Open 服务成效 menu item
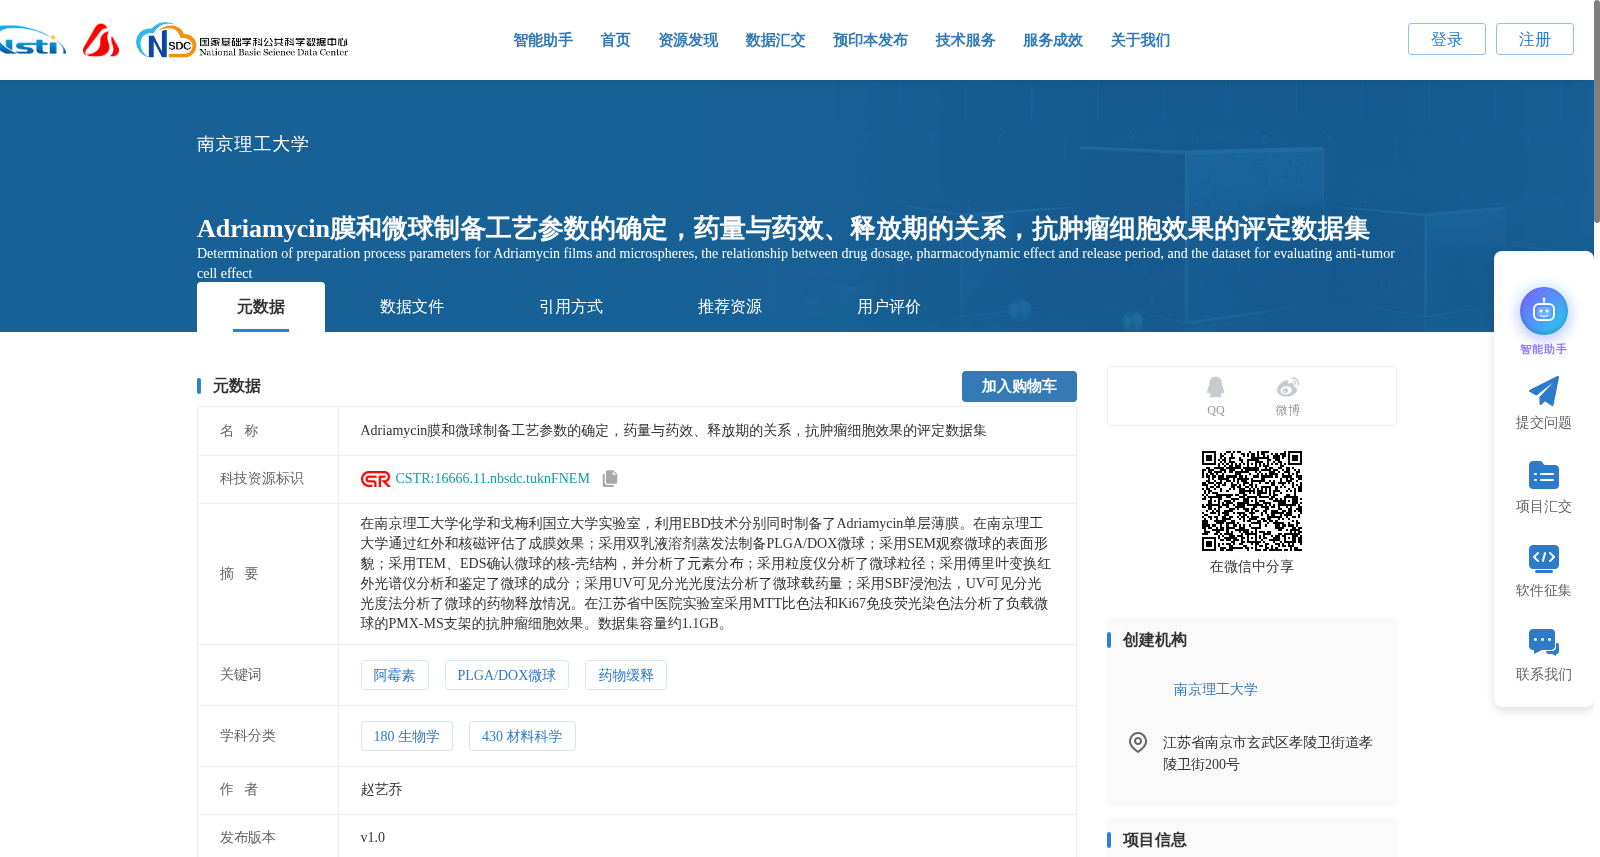The width and height of the screenshot is (1600, 857). [x=1052, y=40]
